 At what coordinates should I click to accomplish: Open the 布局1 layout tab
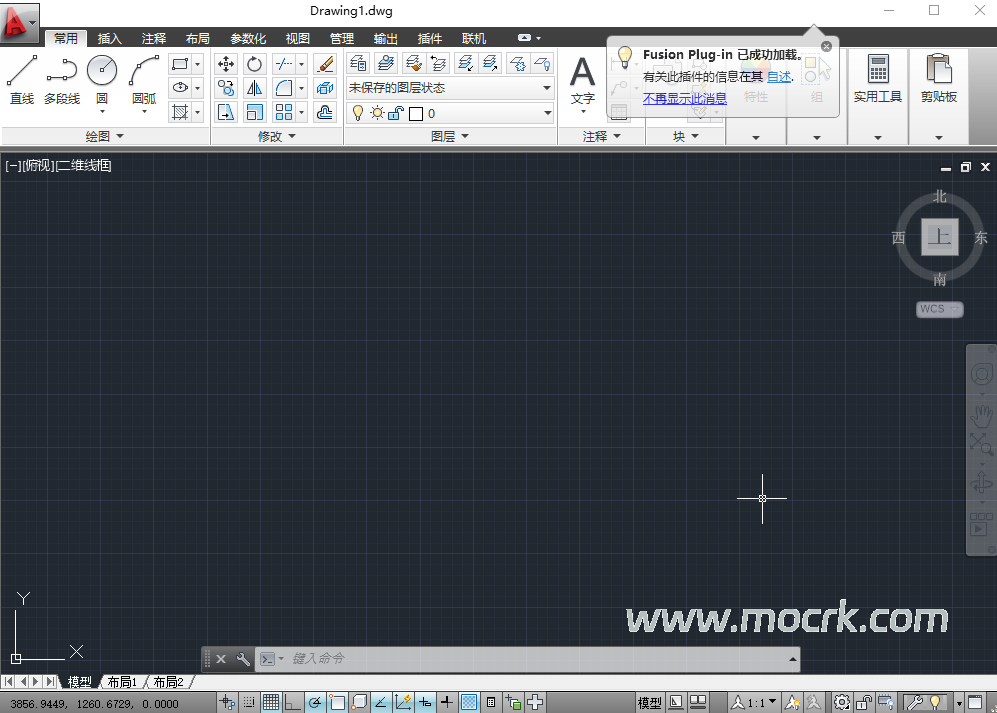click(x=122, y=682)
